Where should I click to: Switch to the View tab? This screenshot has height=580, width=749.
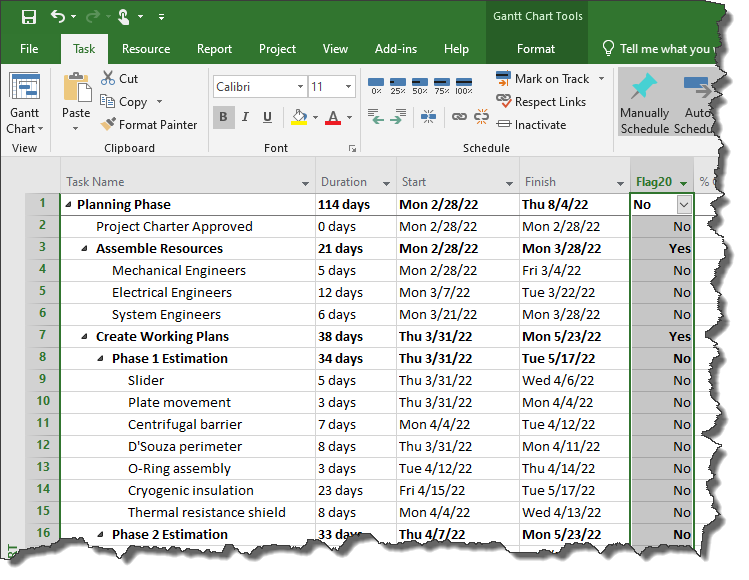click(335, 49)
